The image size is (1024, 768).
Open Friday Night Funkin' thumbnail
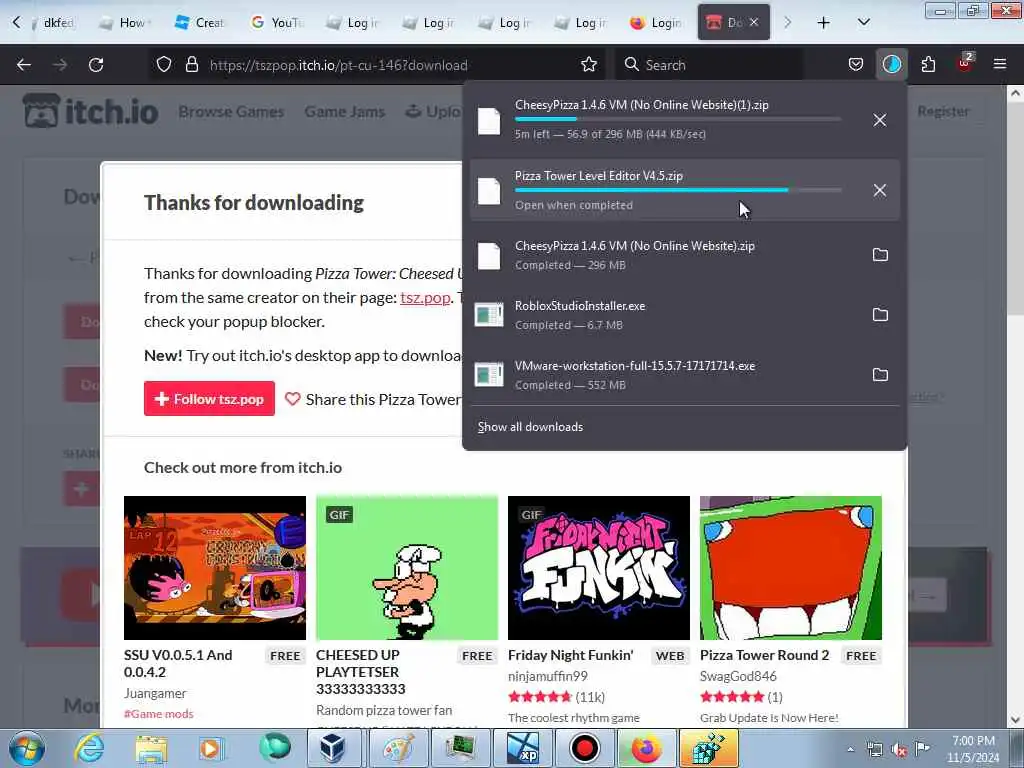(599, 568)
